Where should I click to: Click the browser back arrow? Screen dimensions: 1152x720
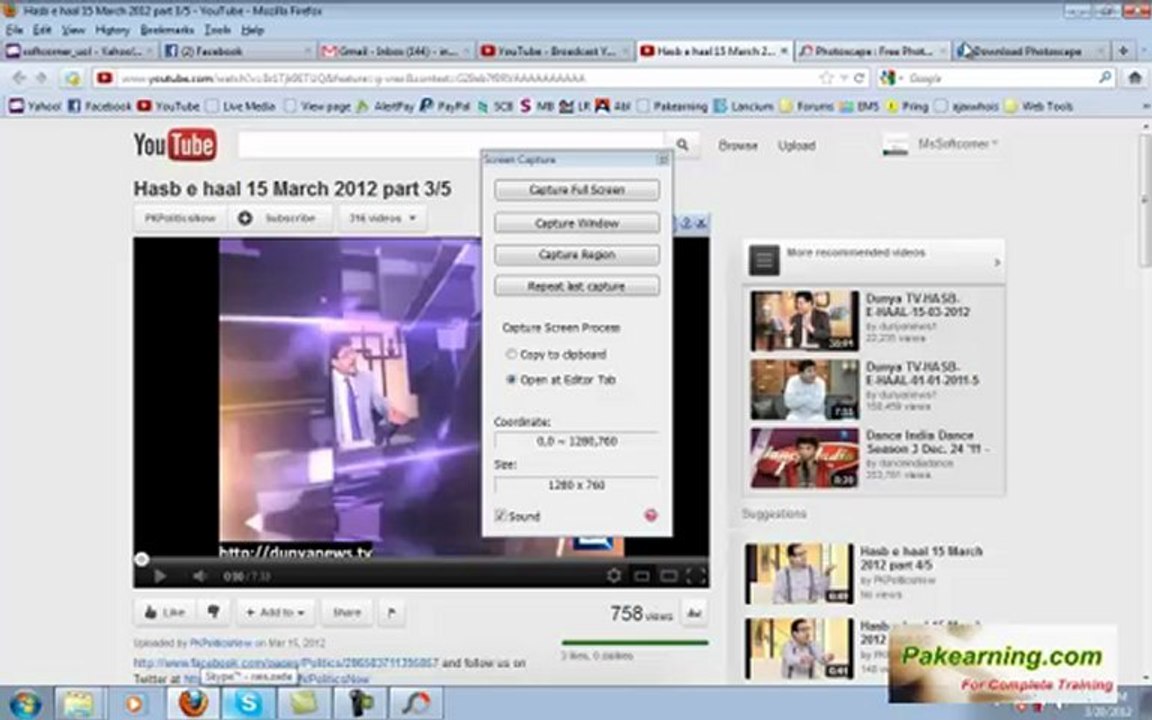20,78
